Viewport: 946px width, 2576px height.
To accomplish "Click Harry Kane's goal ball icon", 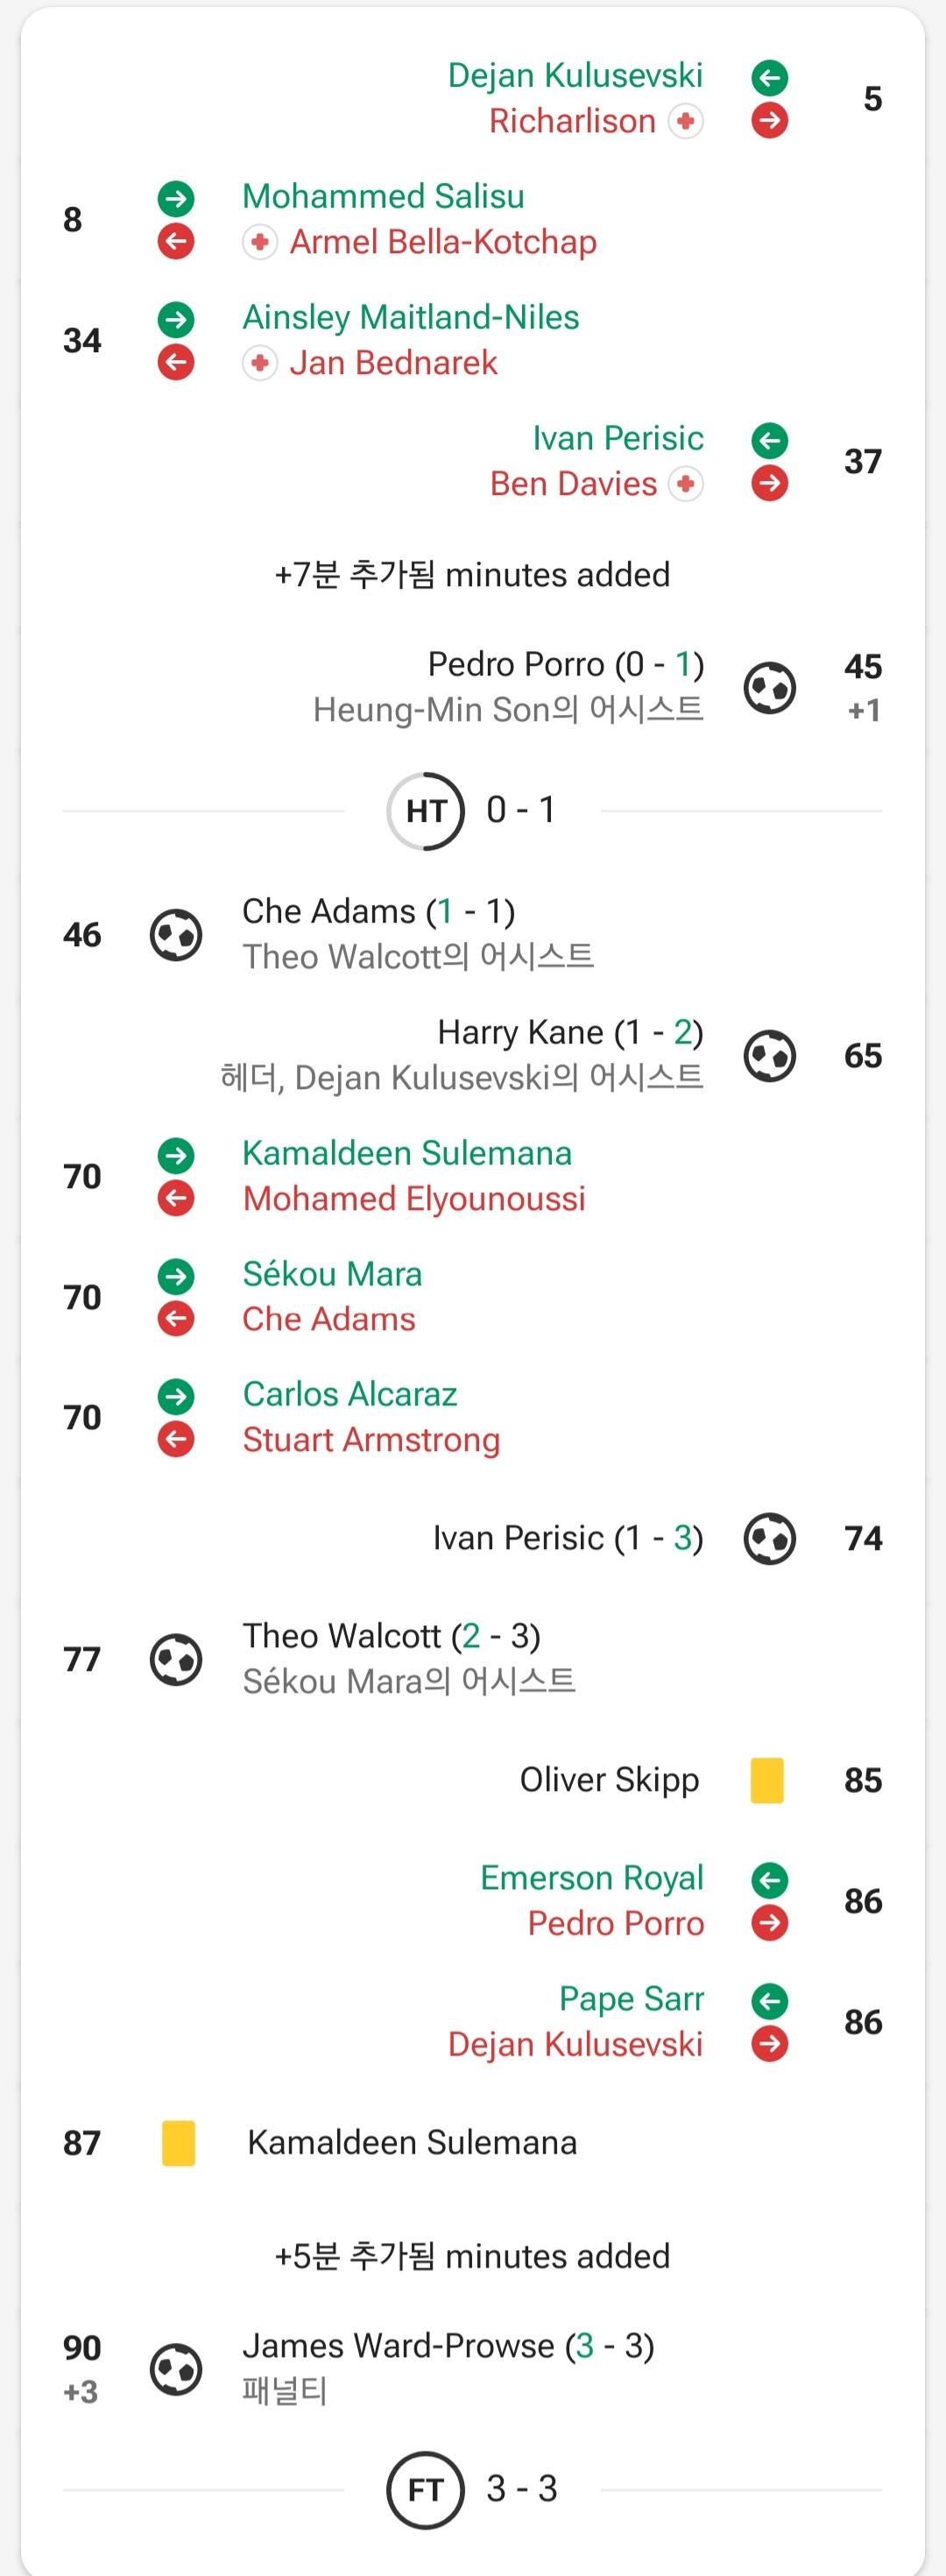I will pos(769,1056).
